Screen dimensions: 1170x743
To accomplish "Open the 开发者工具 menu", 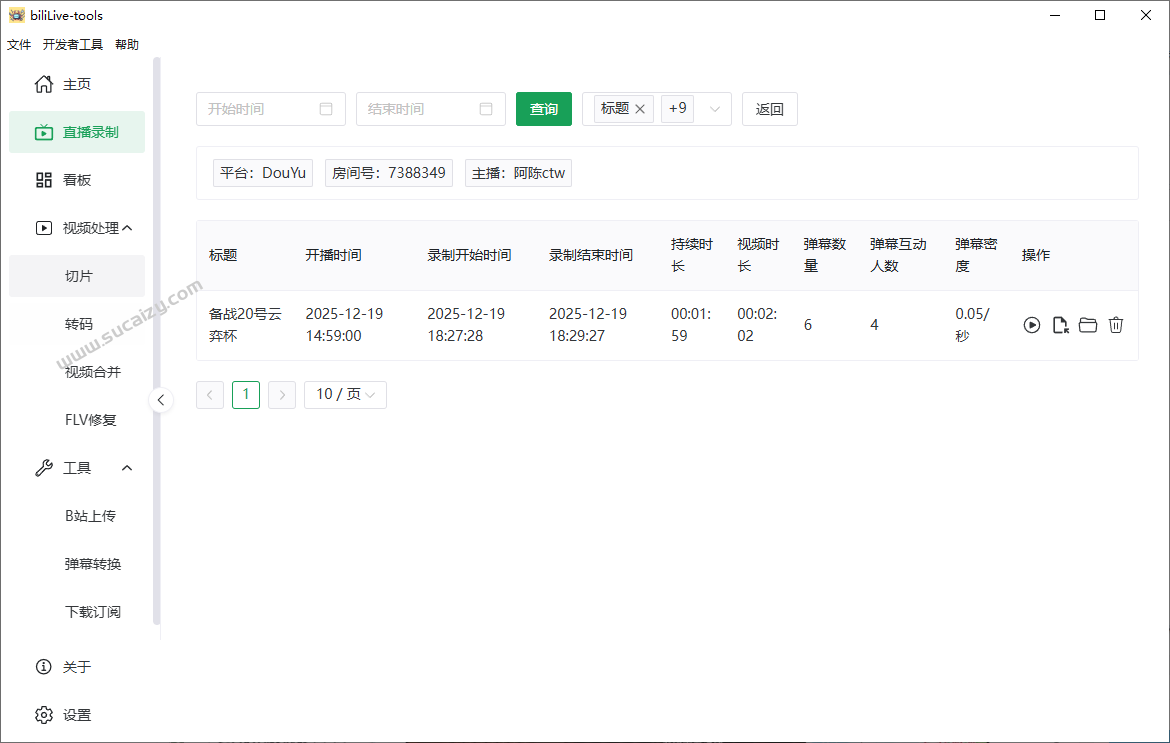I will click(71, 43).
